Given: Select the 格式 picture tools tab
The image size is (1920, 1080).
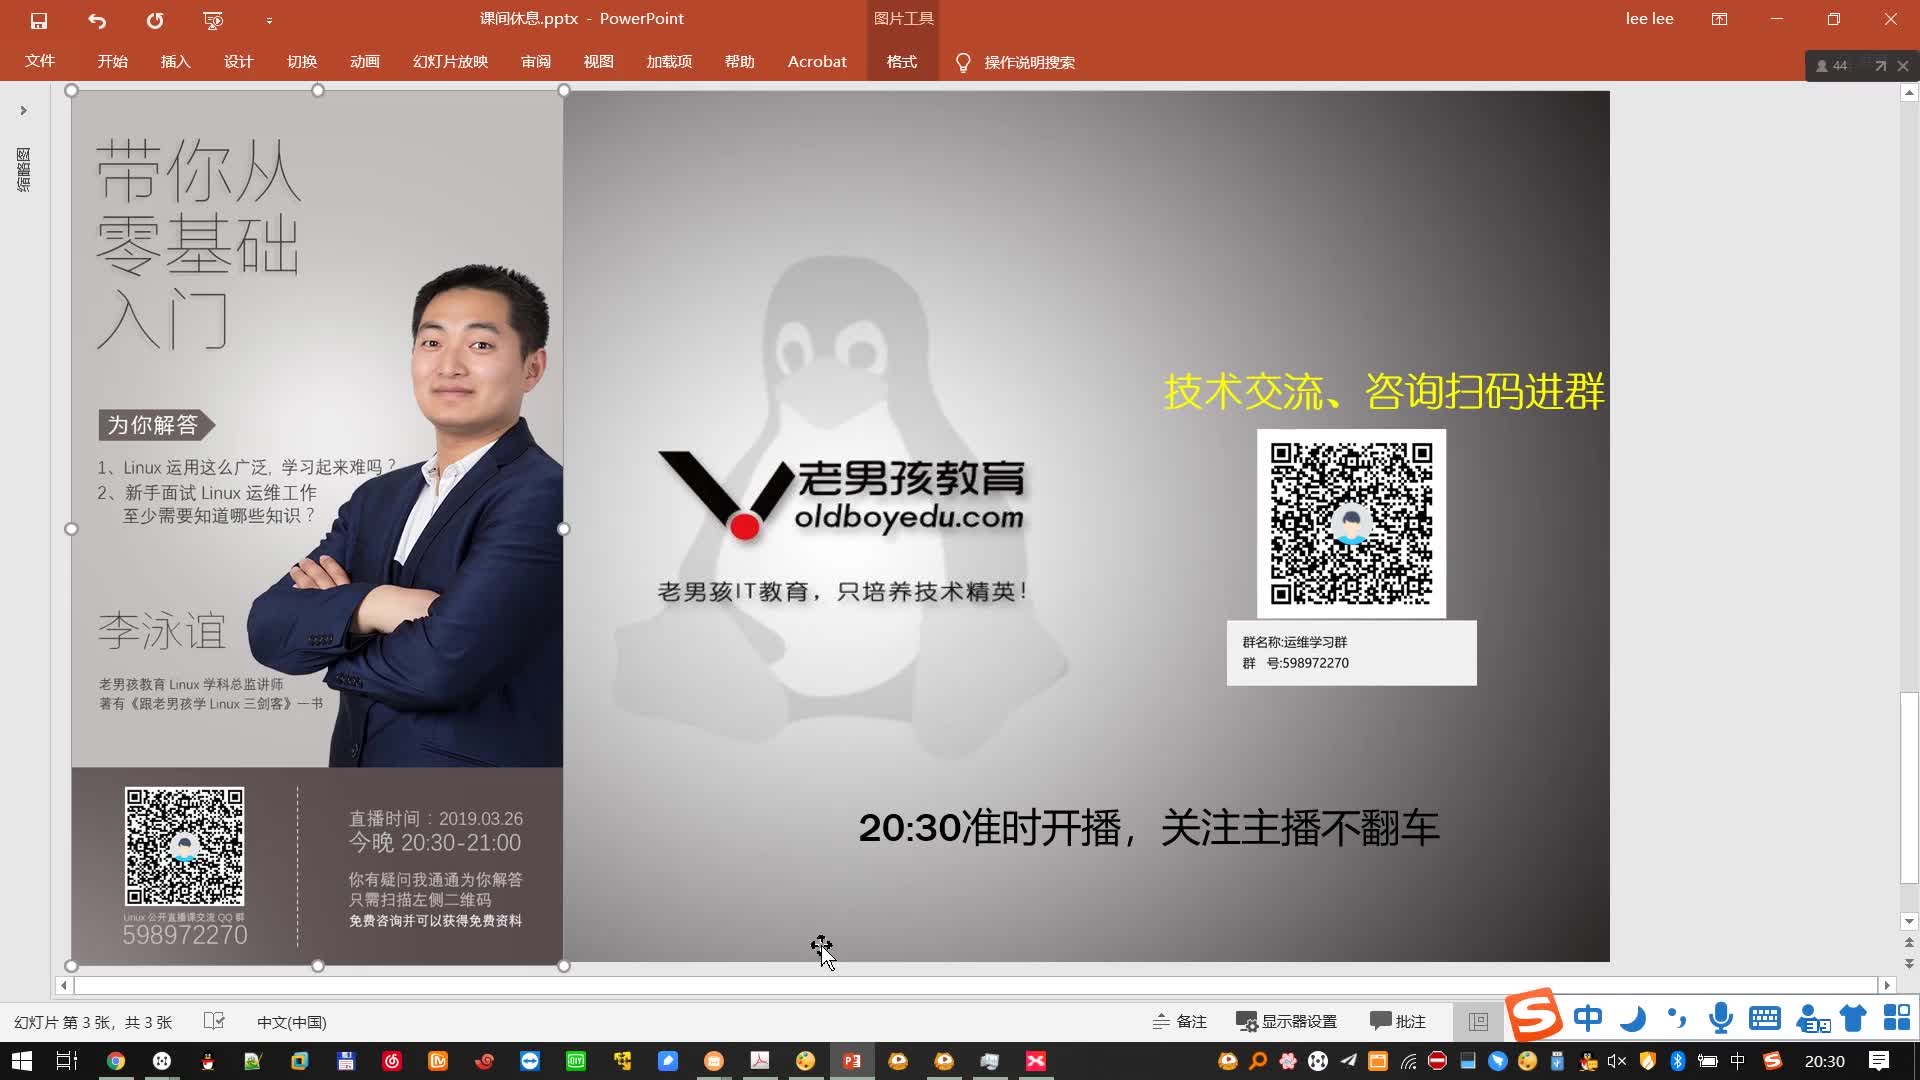Looking at the screenshot, I should pos(902,62).
